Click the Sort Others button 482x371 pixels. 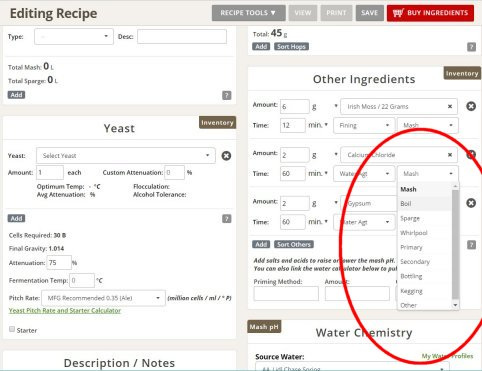pyautogui.click(x=294, y=244)
